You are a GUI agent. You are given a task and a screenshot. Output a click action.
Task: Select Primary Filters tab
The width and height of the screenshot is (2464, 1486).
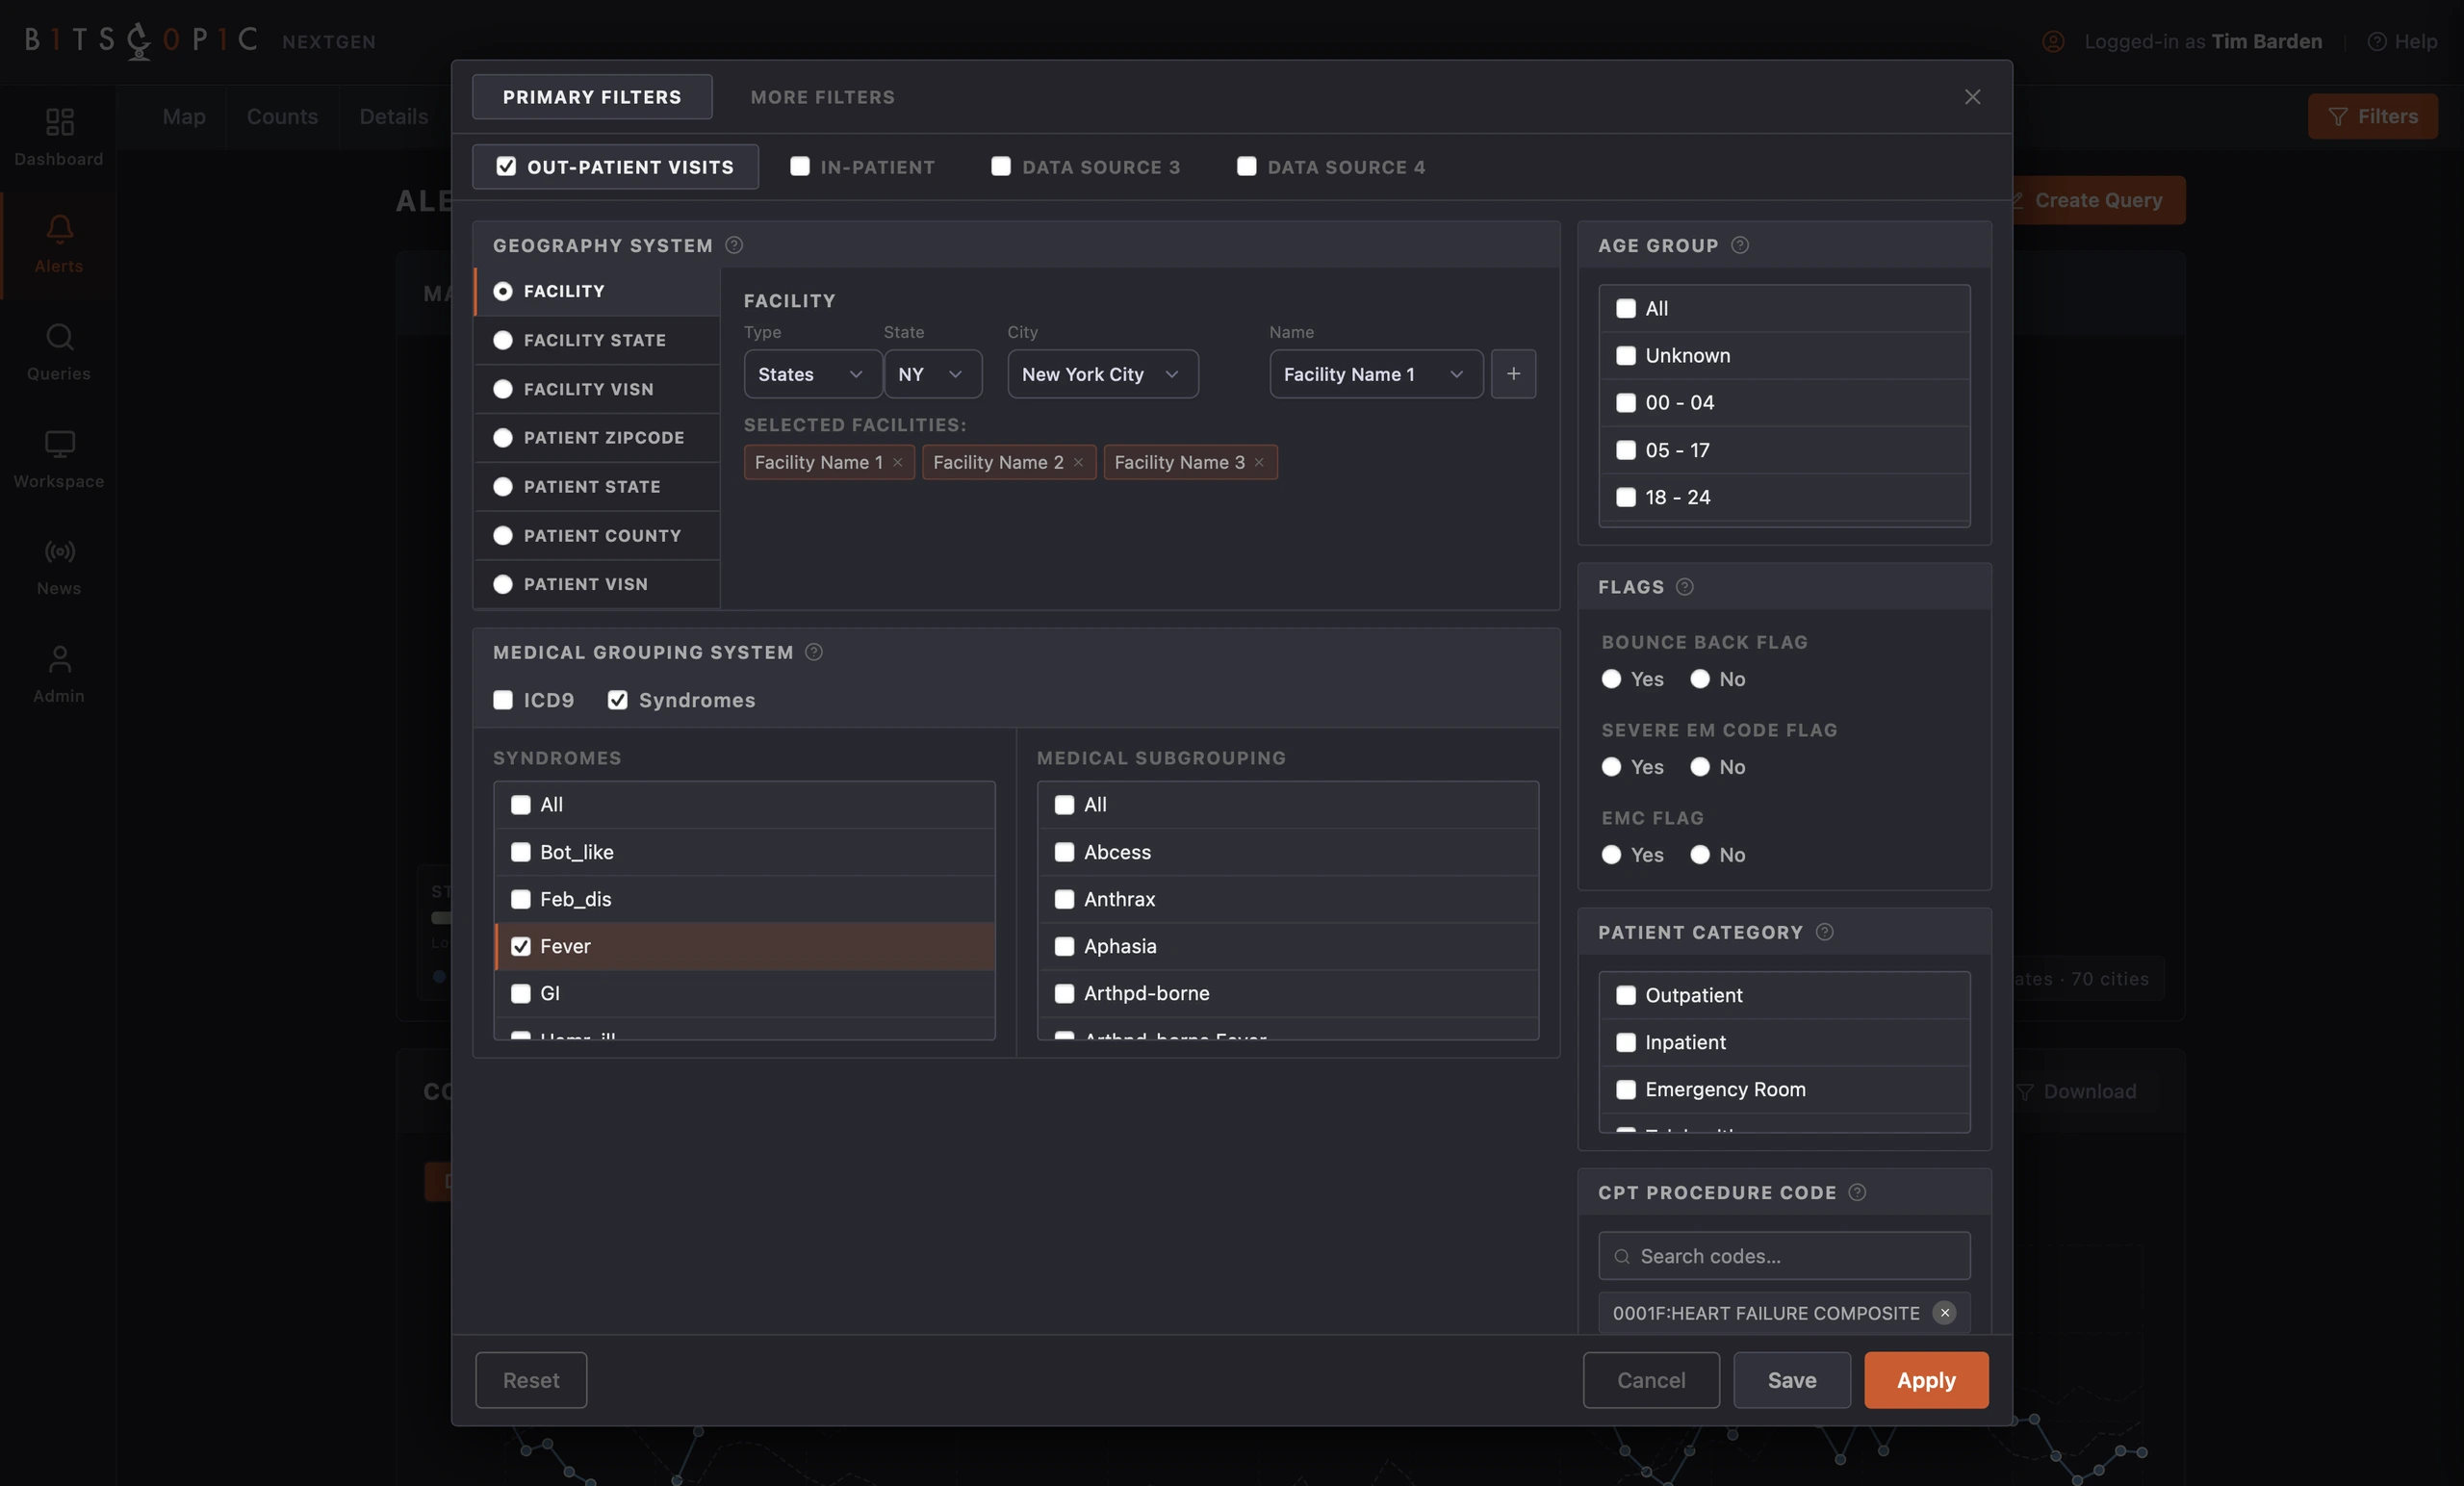(x=592, y=97)
